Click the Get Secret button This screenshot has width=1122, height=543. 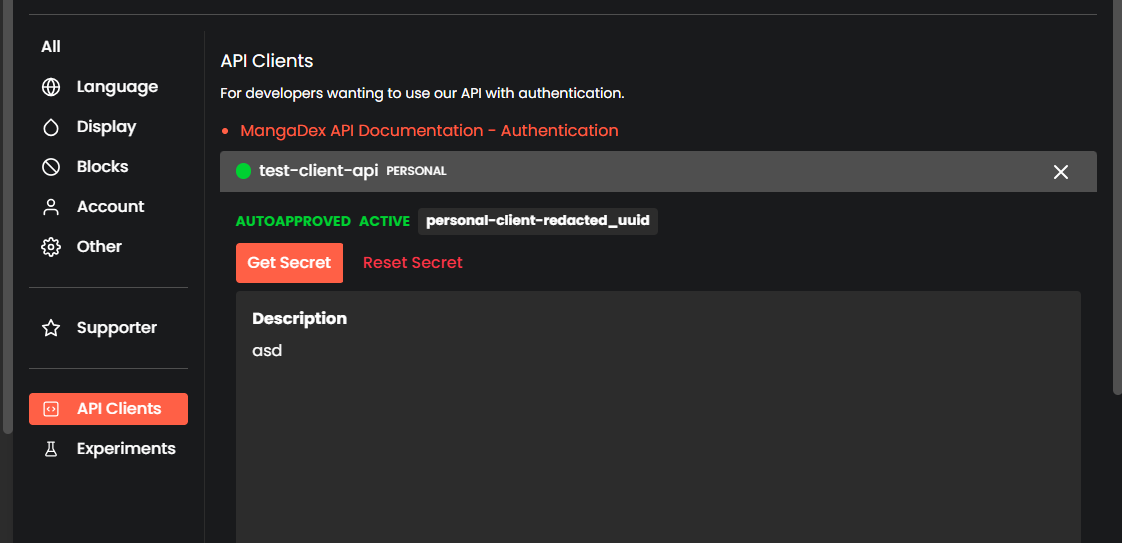(x=289, y=263)
